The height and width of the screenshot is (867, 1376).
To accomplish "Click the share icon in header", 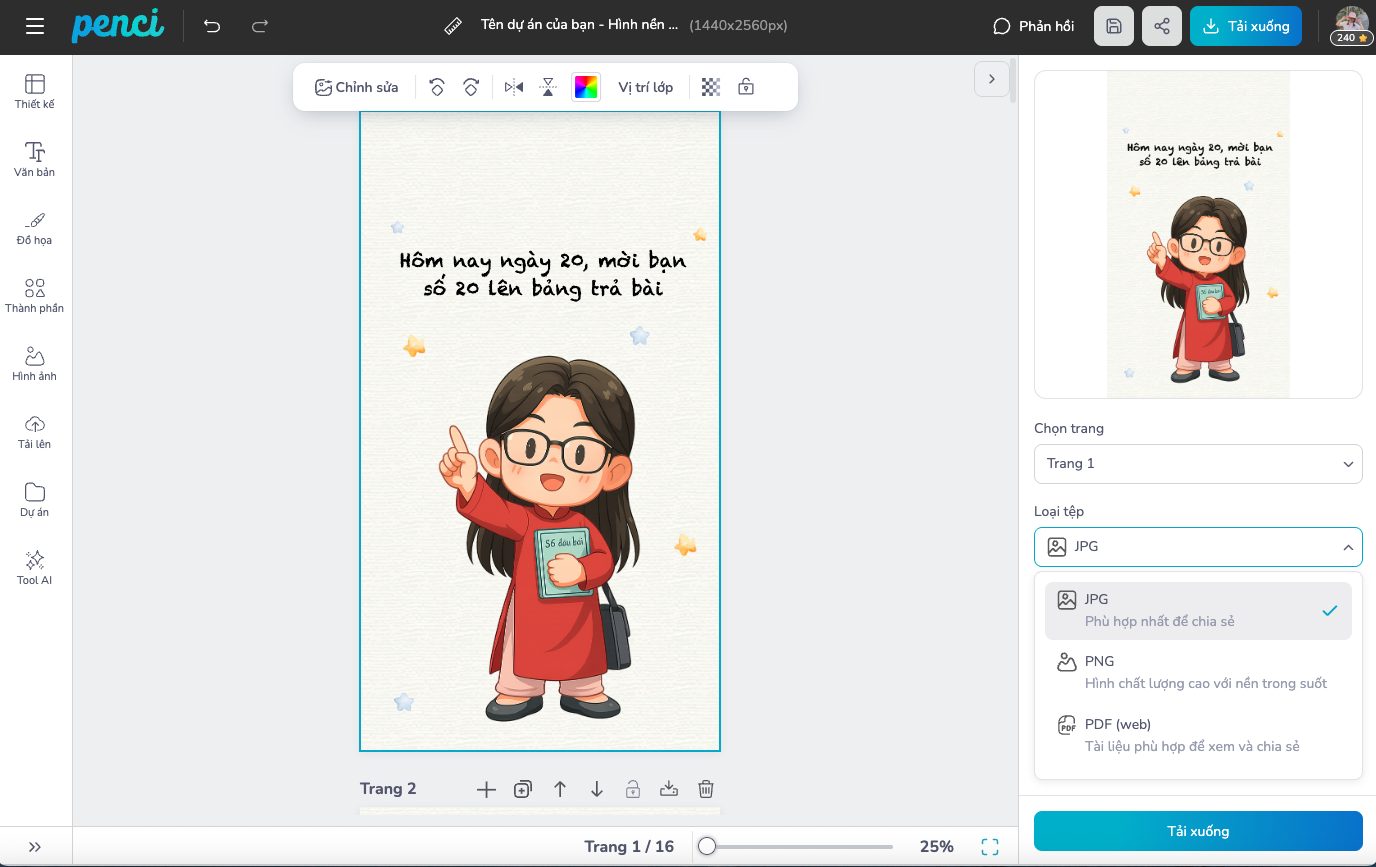I will 1161,26.
